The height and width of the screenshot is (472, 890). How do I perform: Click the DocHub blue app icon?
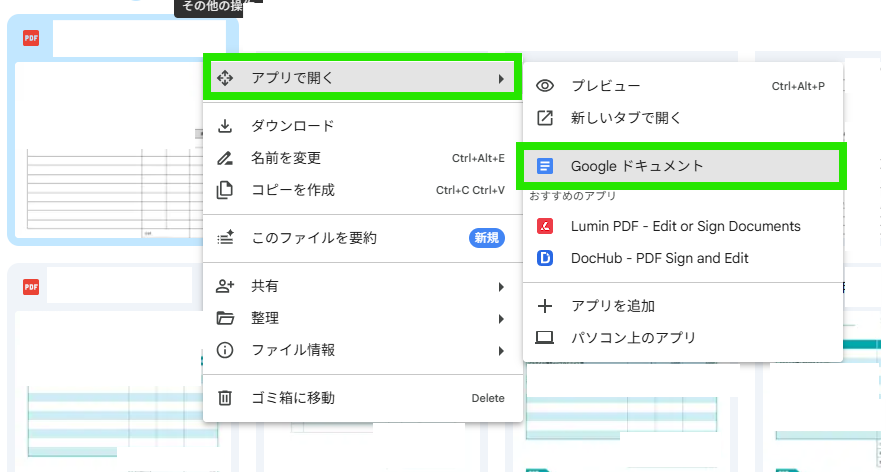click(545, 258)
